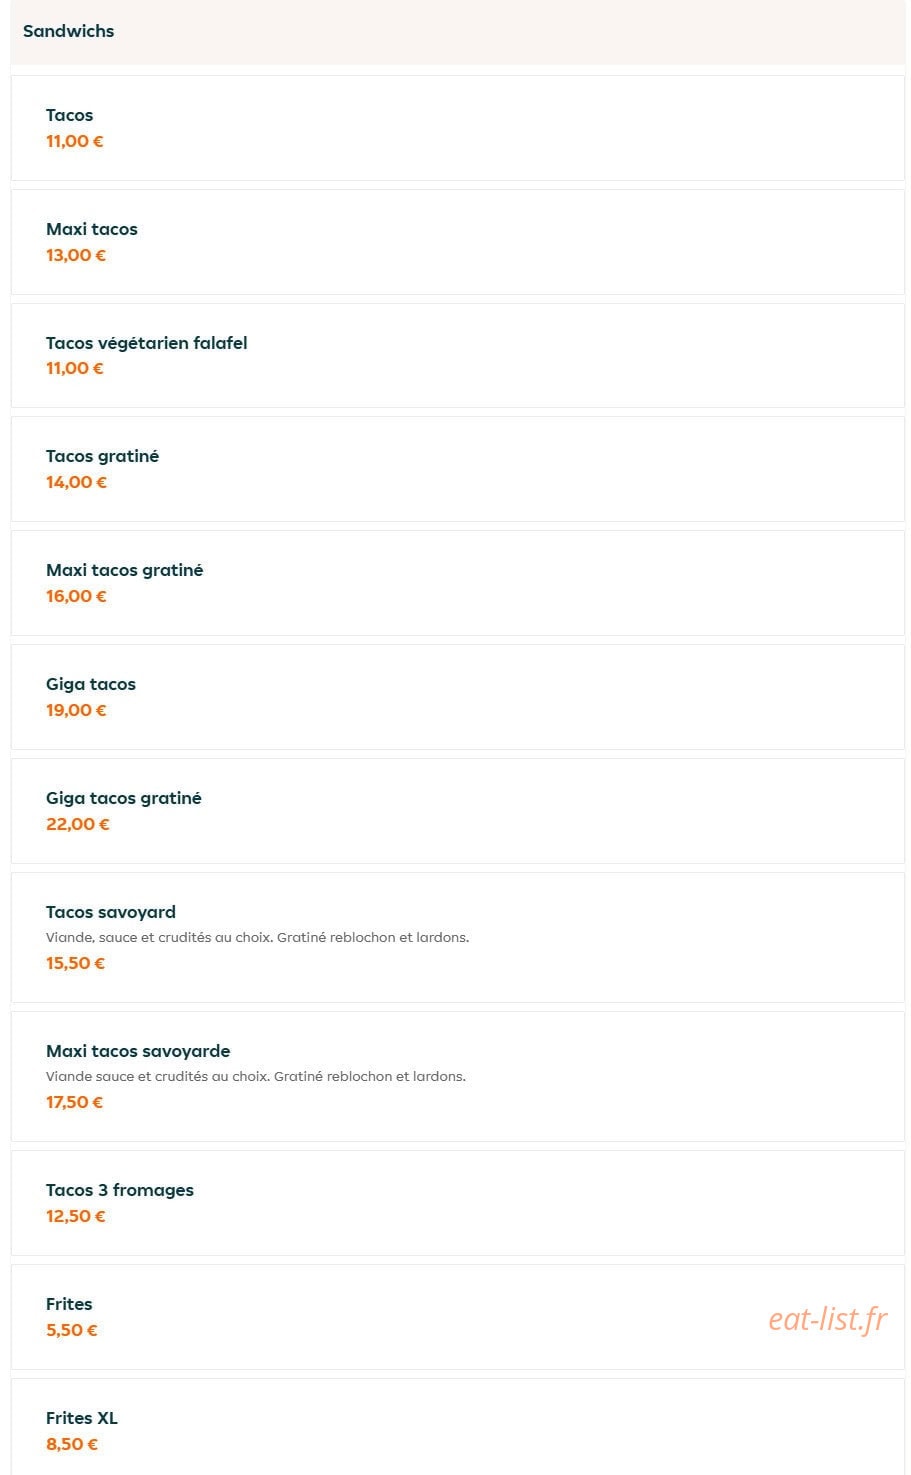Click the Maxi tacos gratiné entry
911x1475 pixels.
tap(457, 583)
